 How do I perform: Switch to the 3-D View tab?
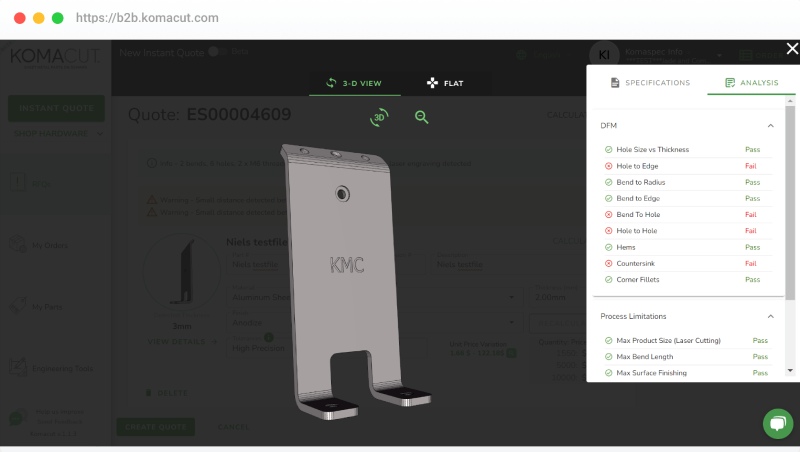click(x=354, y=83)
